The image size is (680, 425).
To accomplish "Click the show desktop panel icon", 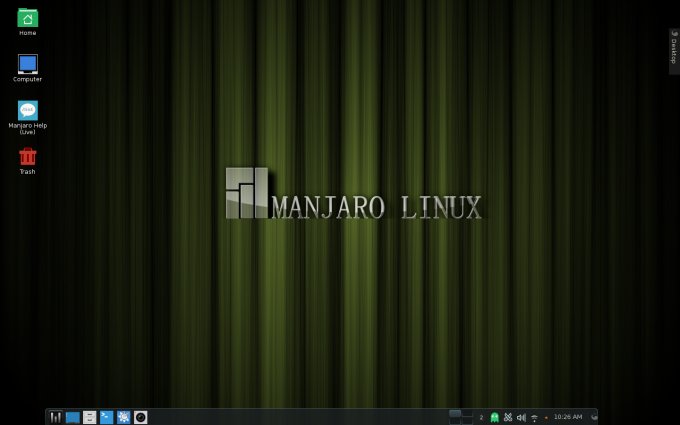I will pyautogui.click(x=72, y=417).
